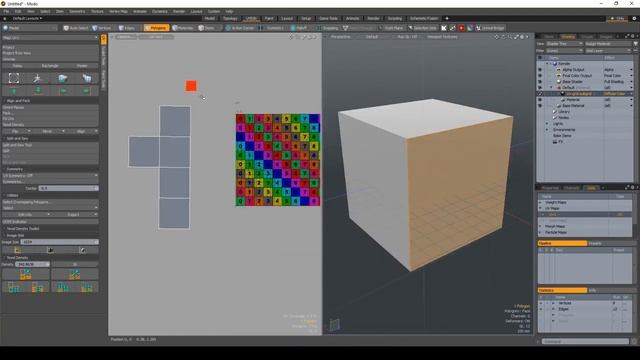The width and height of the screenshot is (640, 360).
Task: Click the UDIM Indicator button
Action: [x=50, y=222]
